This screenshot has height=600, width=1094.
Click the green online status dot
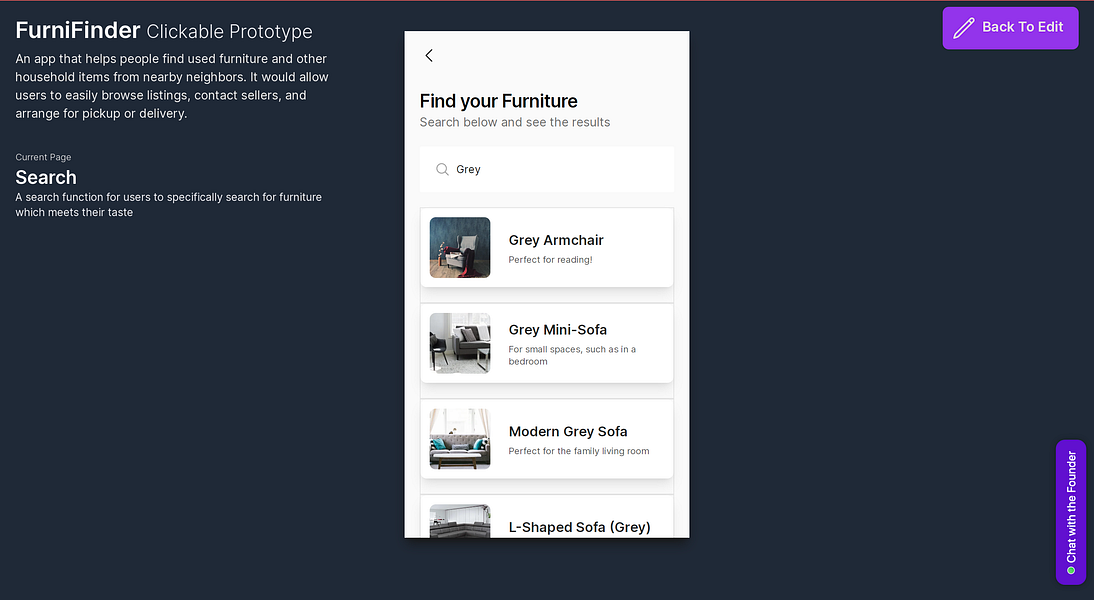pyautogui.click(x=1071, y=571)
